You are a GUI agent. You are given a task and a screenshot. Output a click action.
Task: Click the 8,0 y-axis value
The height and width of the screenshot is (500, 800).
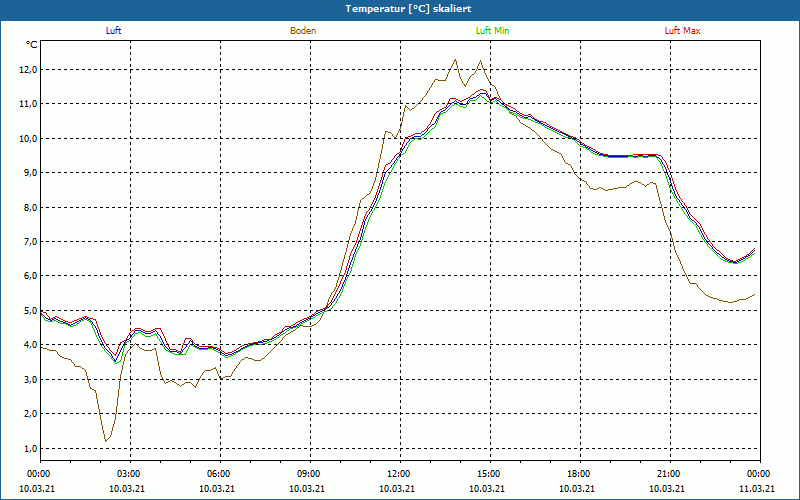coord(30,207)
